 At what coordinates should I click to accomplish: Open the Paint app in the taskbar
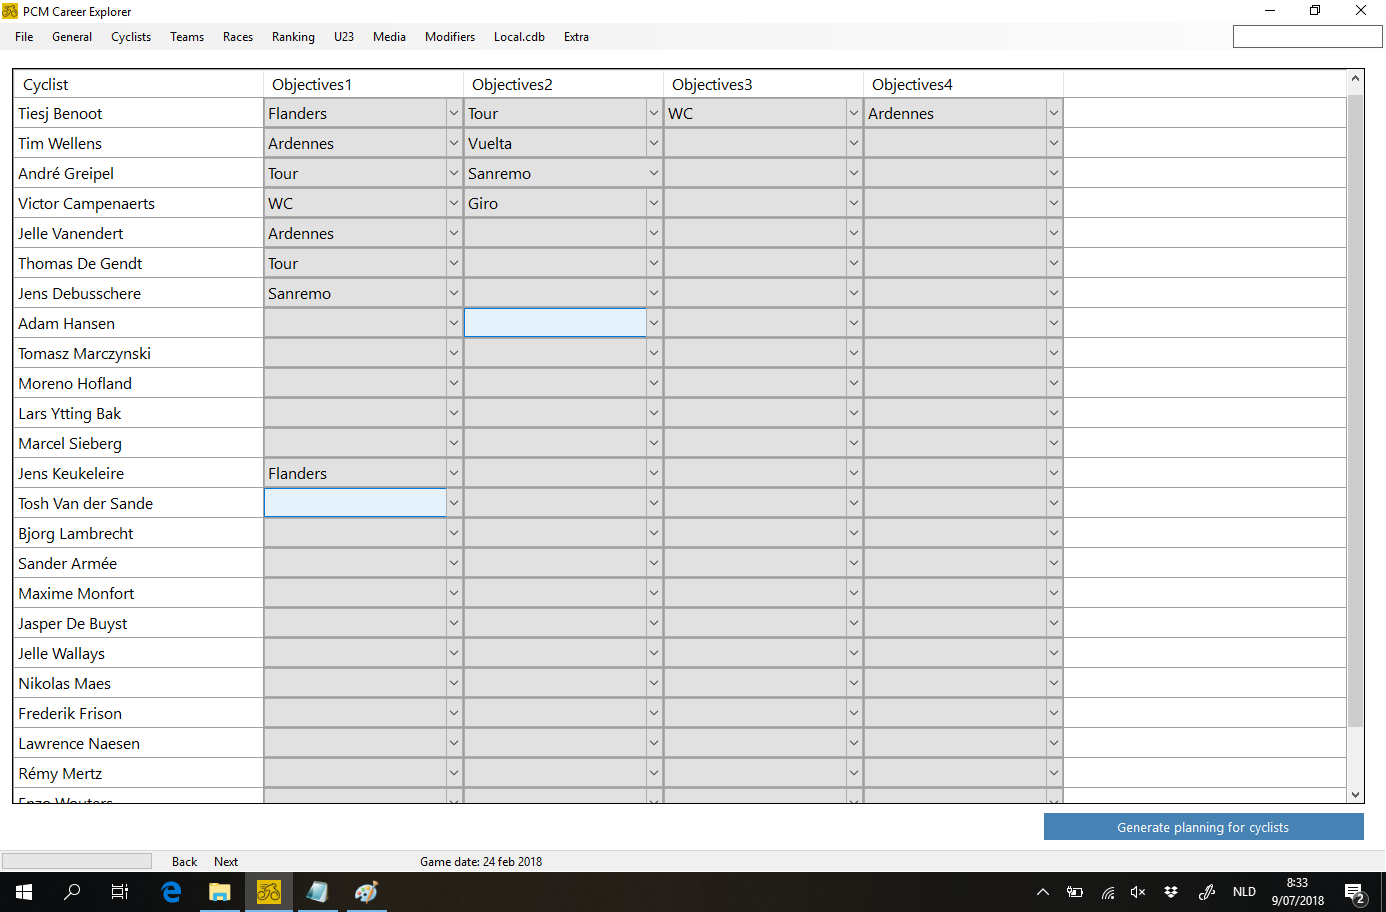[x=367, y=892]
